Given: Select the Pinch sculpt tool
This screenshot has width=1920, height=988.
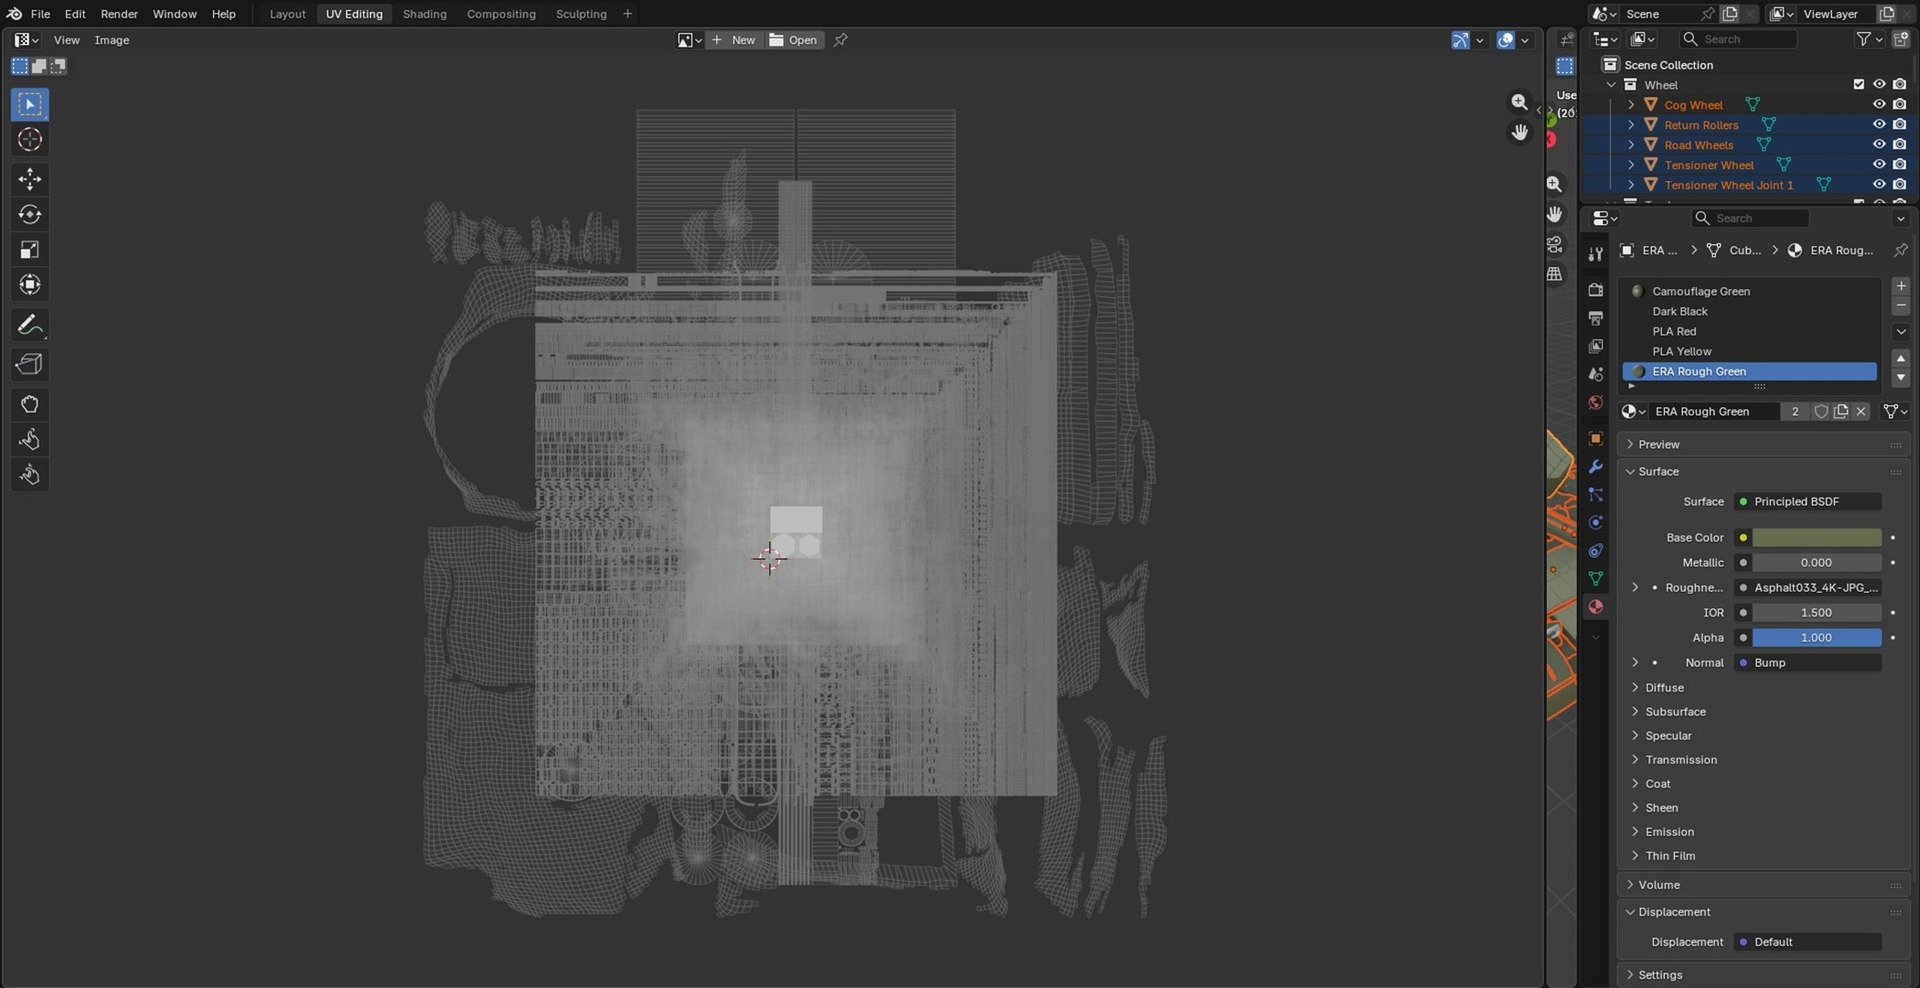Looking at the screenshot, I should coord(30,474).
